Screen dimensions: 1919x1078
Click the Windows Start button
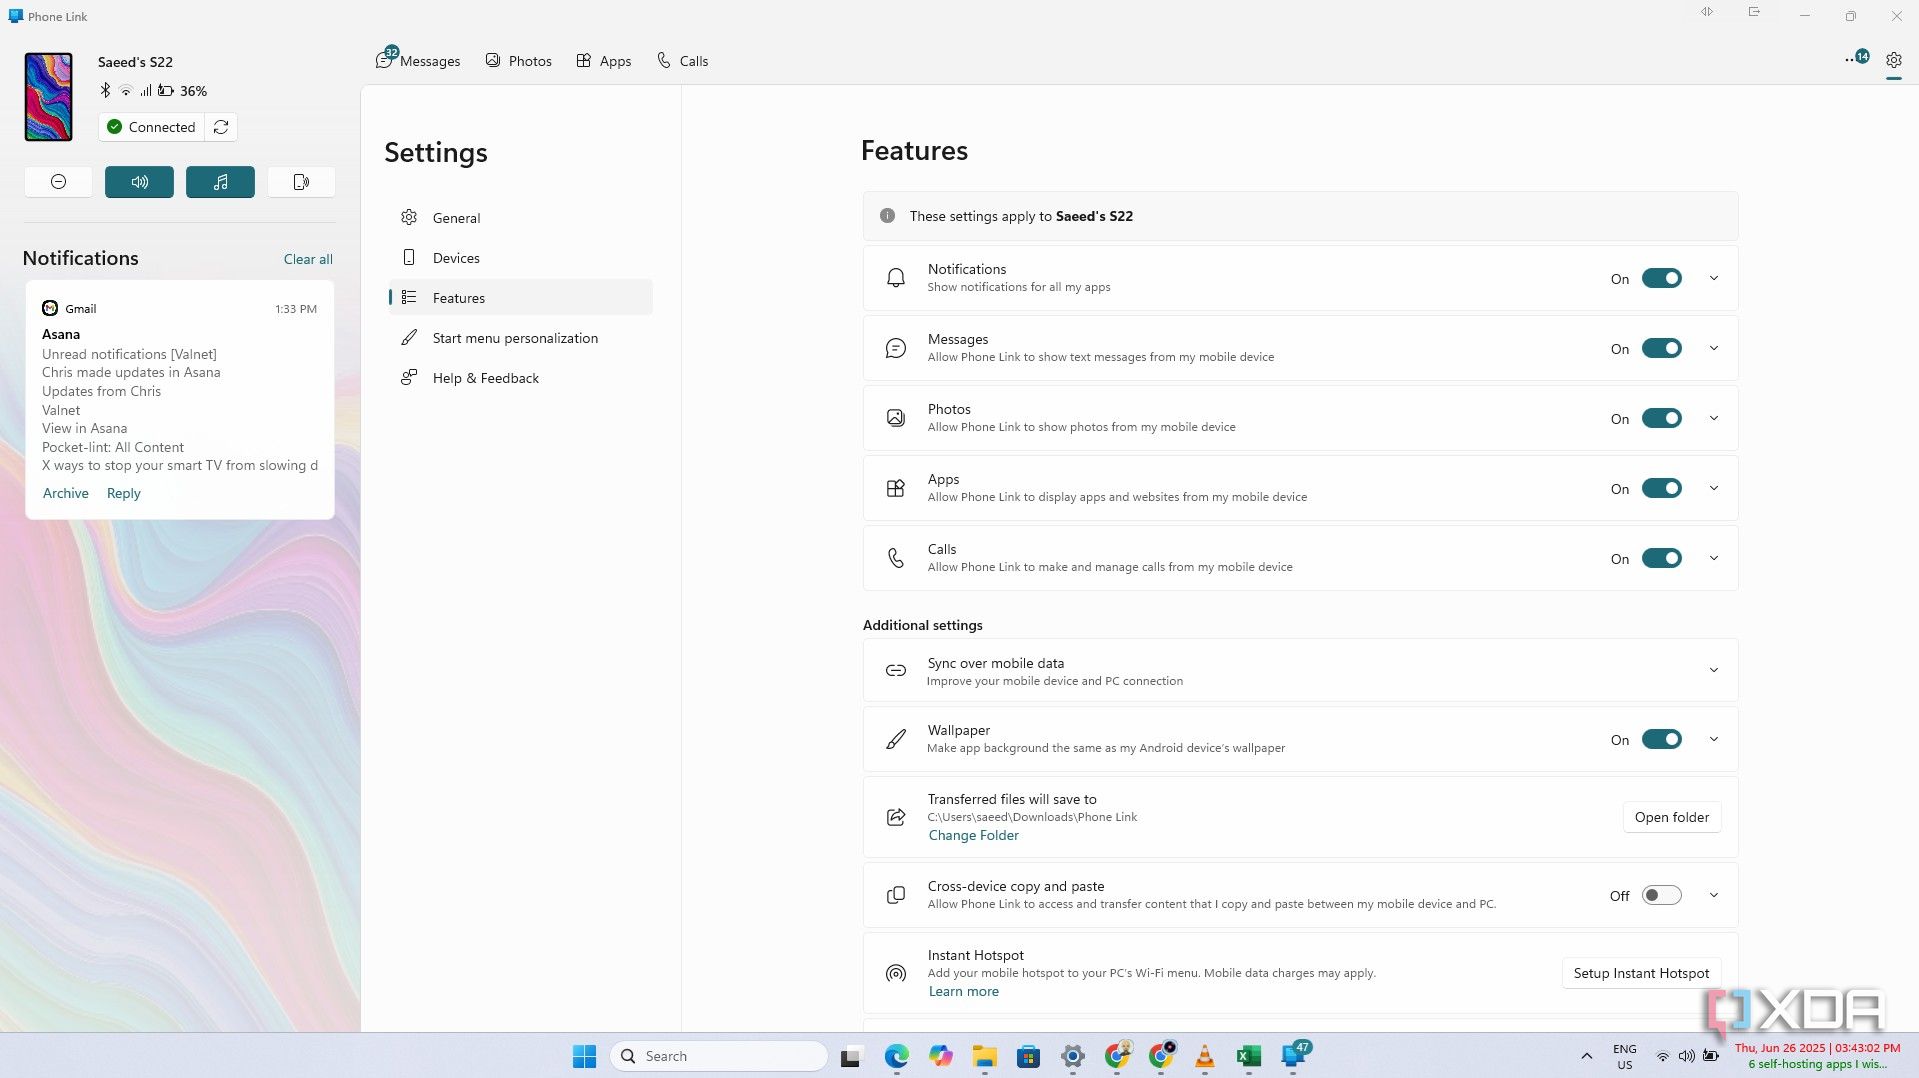(584, 1056)
